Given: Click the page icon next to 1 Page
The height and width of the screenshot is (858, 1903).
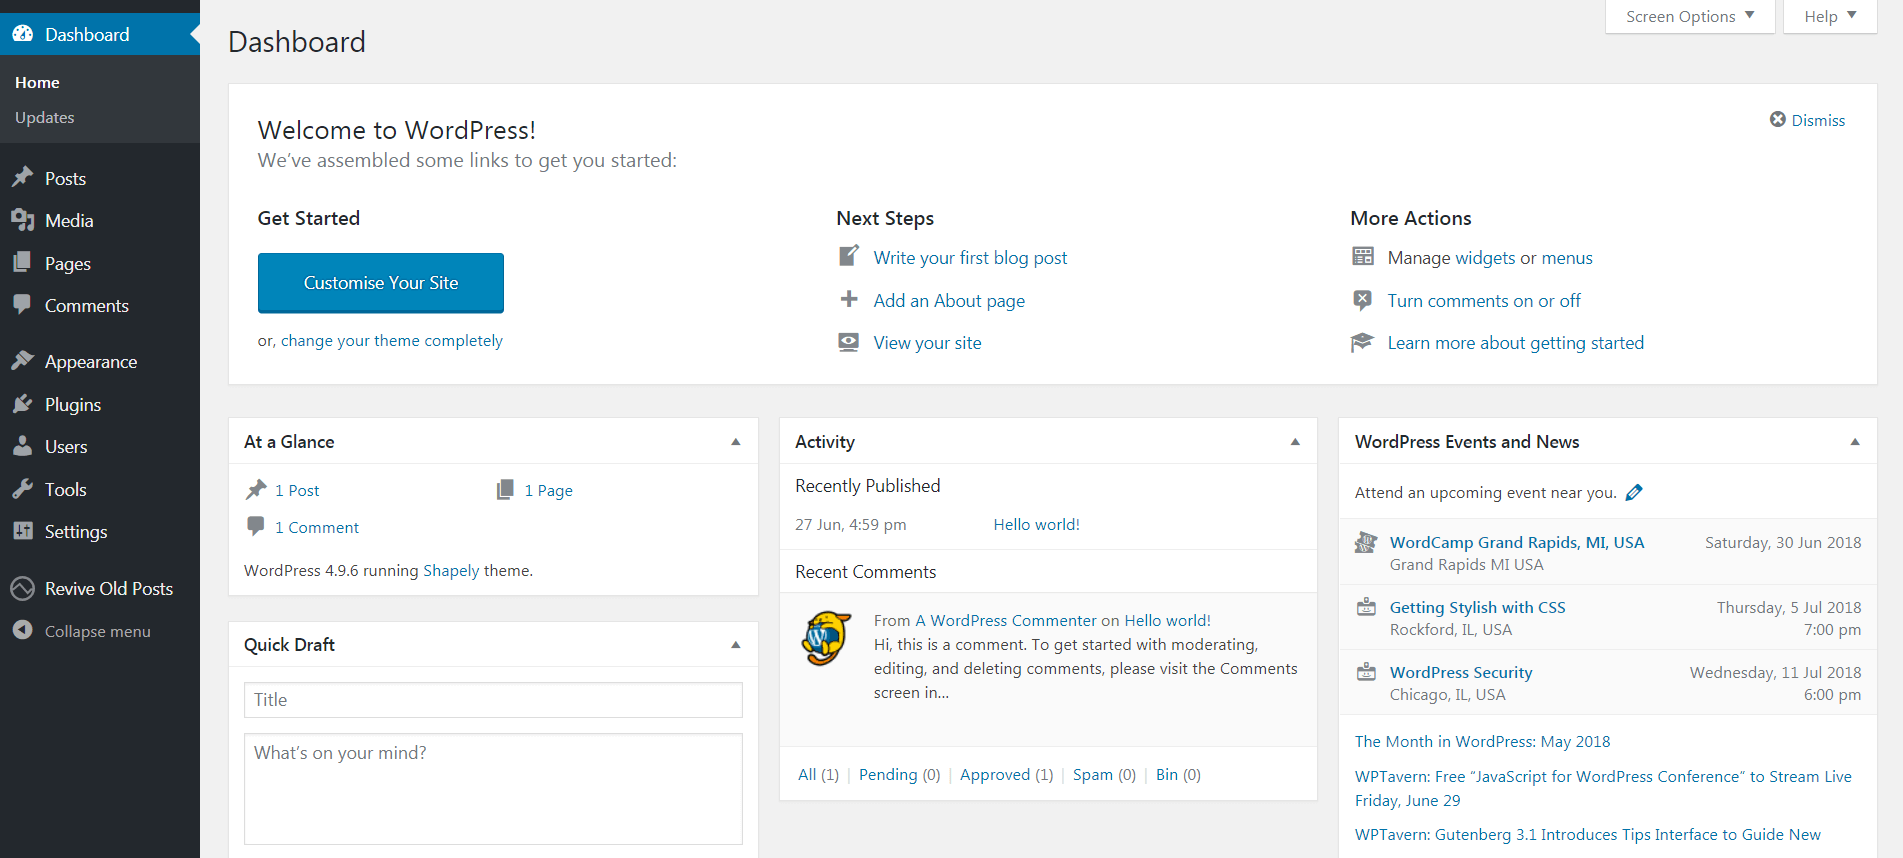Looking at the screenshot, I should point(505,489).
